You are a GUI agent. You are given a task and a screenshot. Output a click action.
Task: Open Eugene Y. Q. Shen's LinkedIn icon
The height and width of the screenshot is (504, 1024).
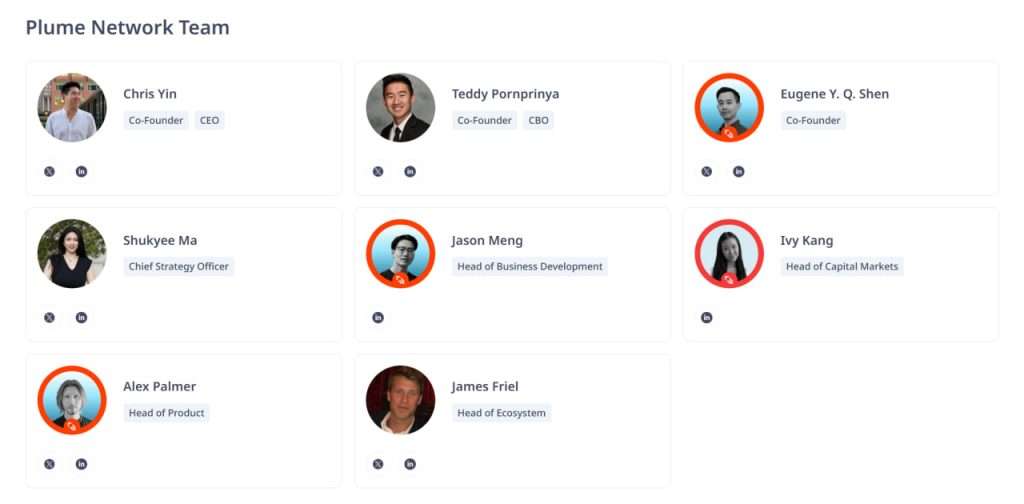[739, 171]
